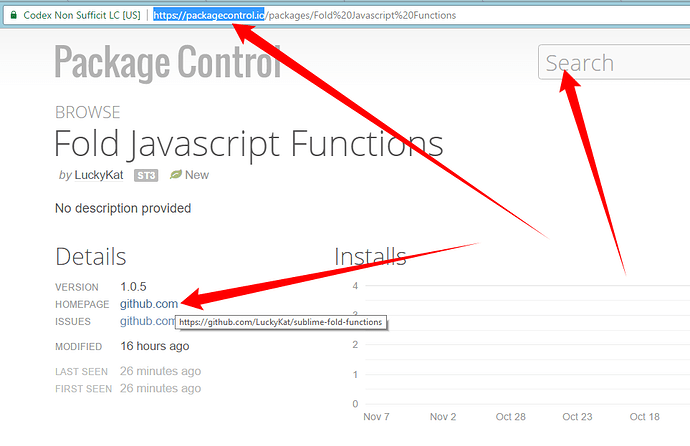This screenshot has height=446, width=690.
Task: Open the LuckyKat author link
Action: pos(106,175)
